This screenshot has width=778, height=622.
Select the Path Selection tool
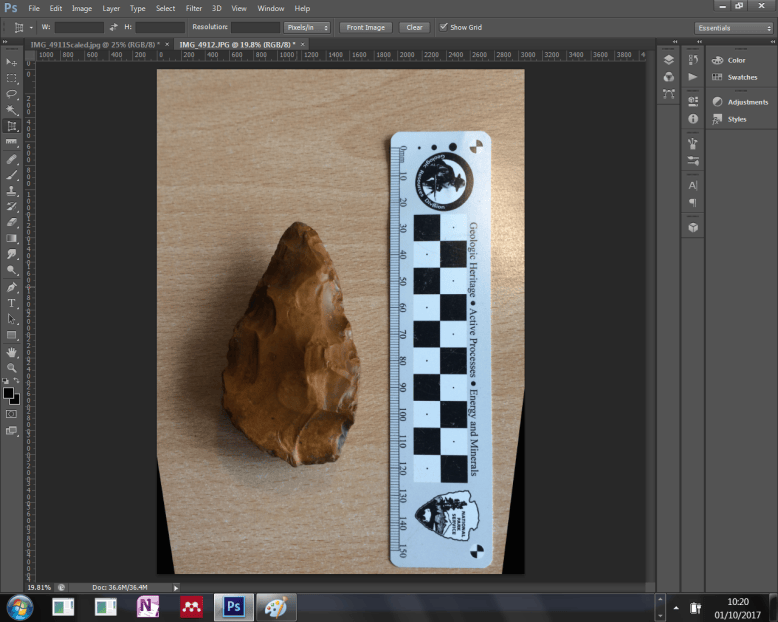coord(11,319)
